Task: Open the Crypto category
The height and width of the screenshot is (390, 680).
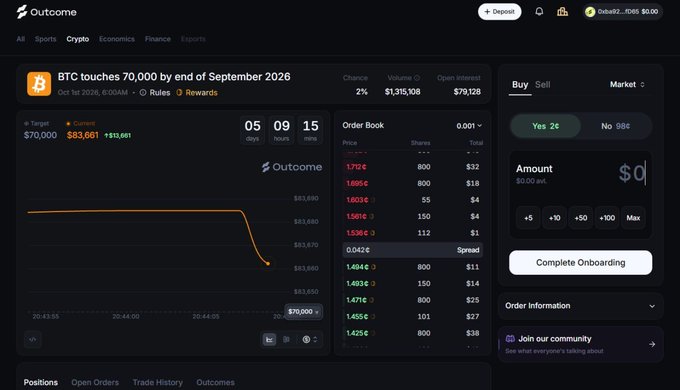Action: 78,39
